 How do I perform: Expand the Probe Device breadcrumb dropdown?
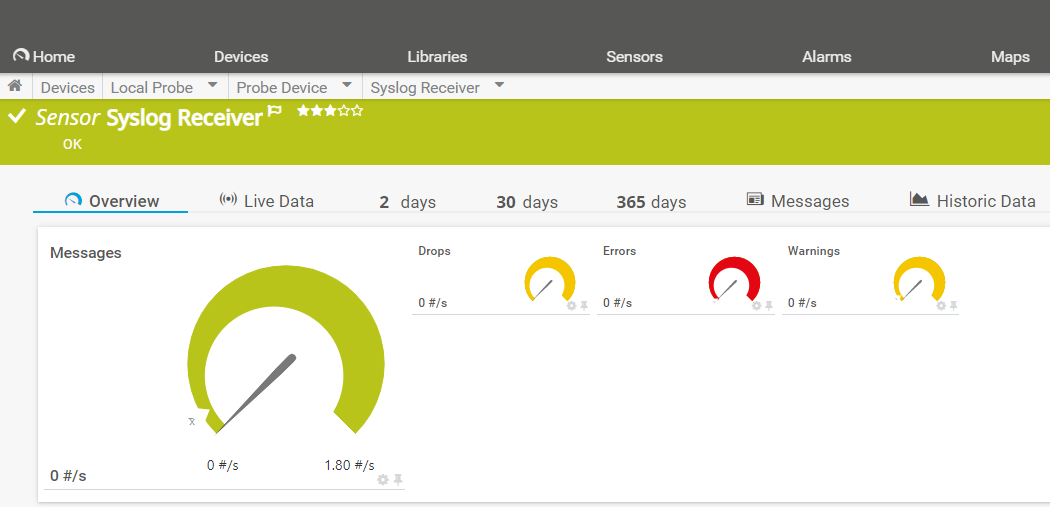(x=346, y=86)
